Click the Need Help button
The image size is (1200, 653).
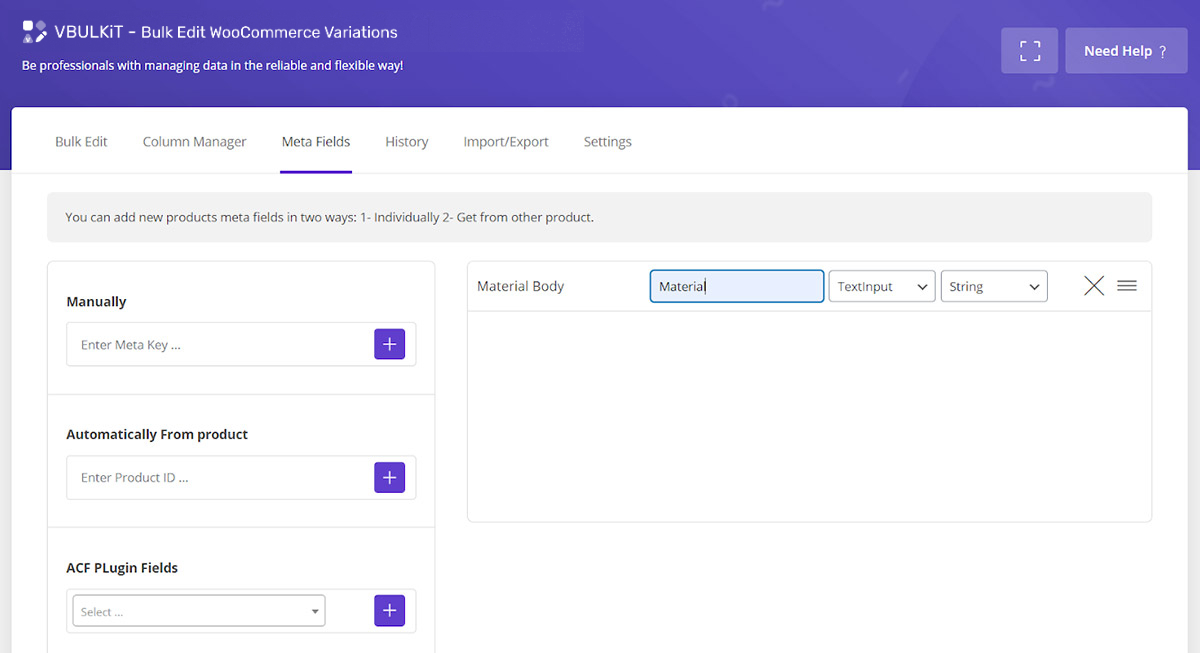[1125, 51]
